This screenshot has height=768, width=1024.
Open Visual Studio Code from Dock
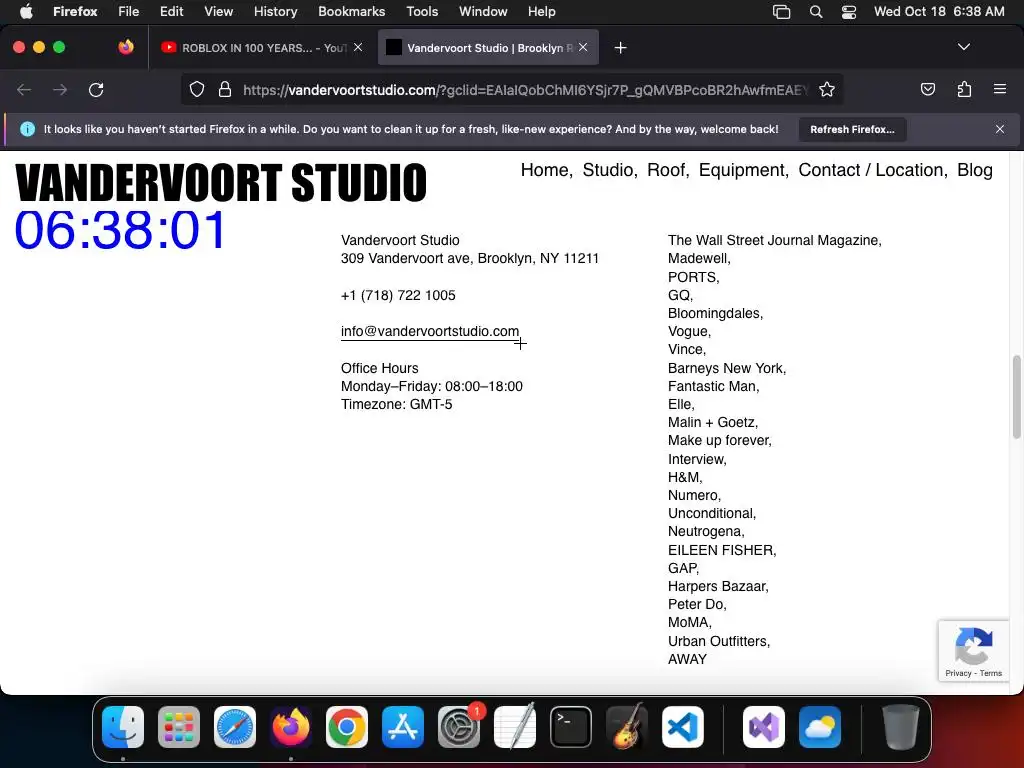[682, 727]
